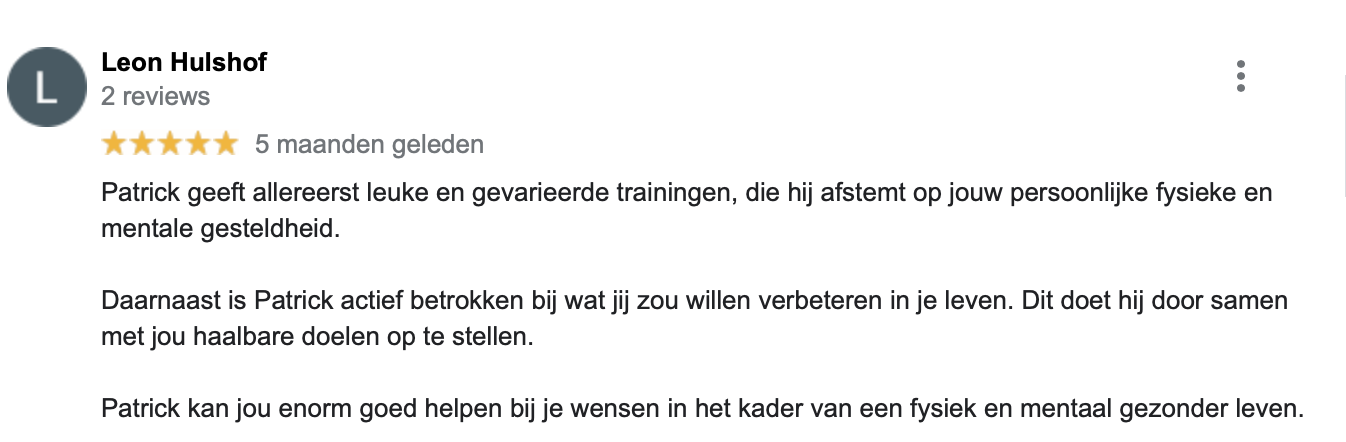Click the "5 maanden geleden" timestamp
The width and height of the screenshot is (1346, 442).
pos(369,144)
